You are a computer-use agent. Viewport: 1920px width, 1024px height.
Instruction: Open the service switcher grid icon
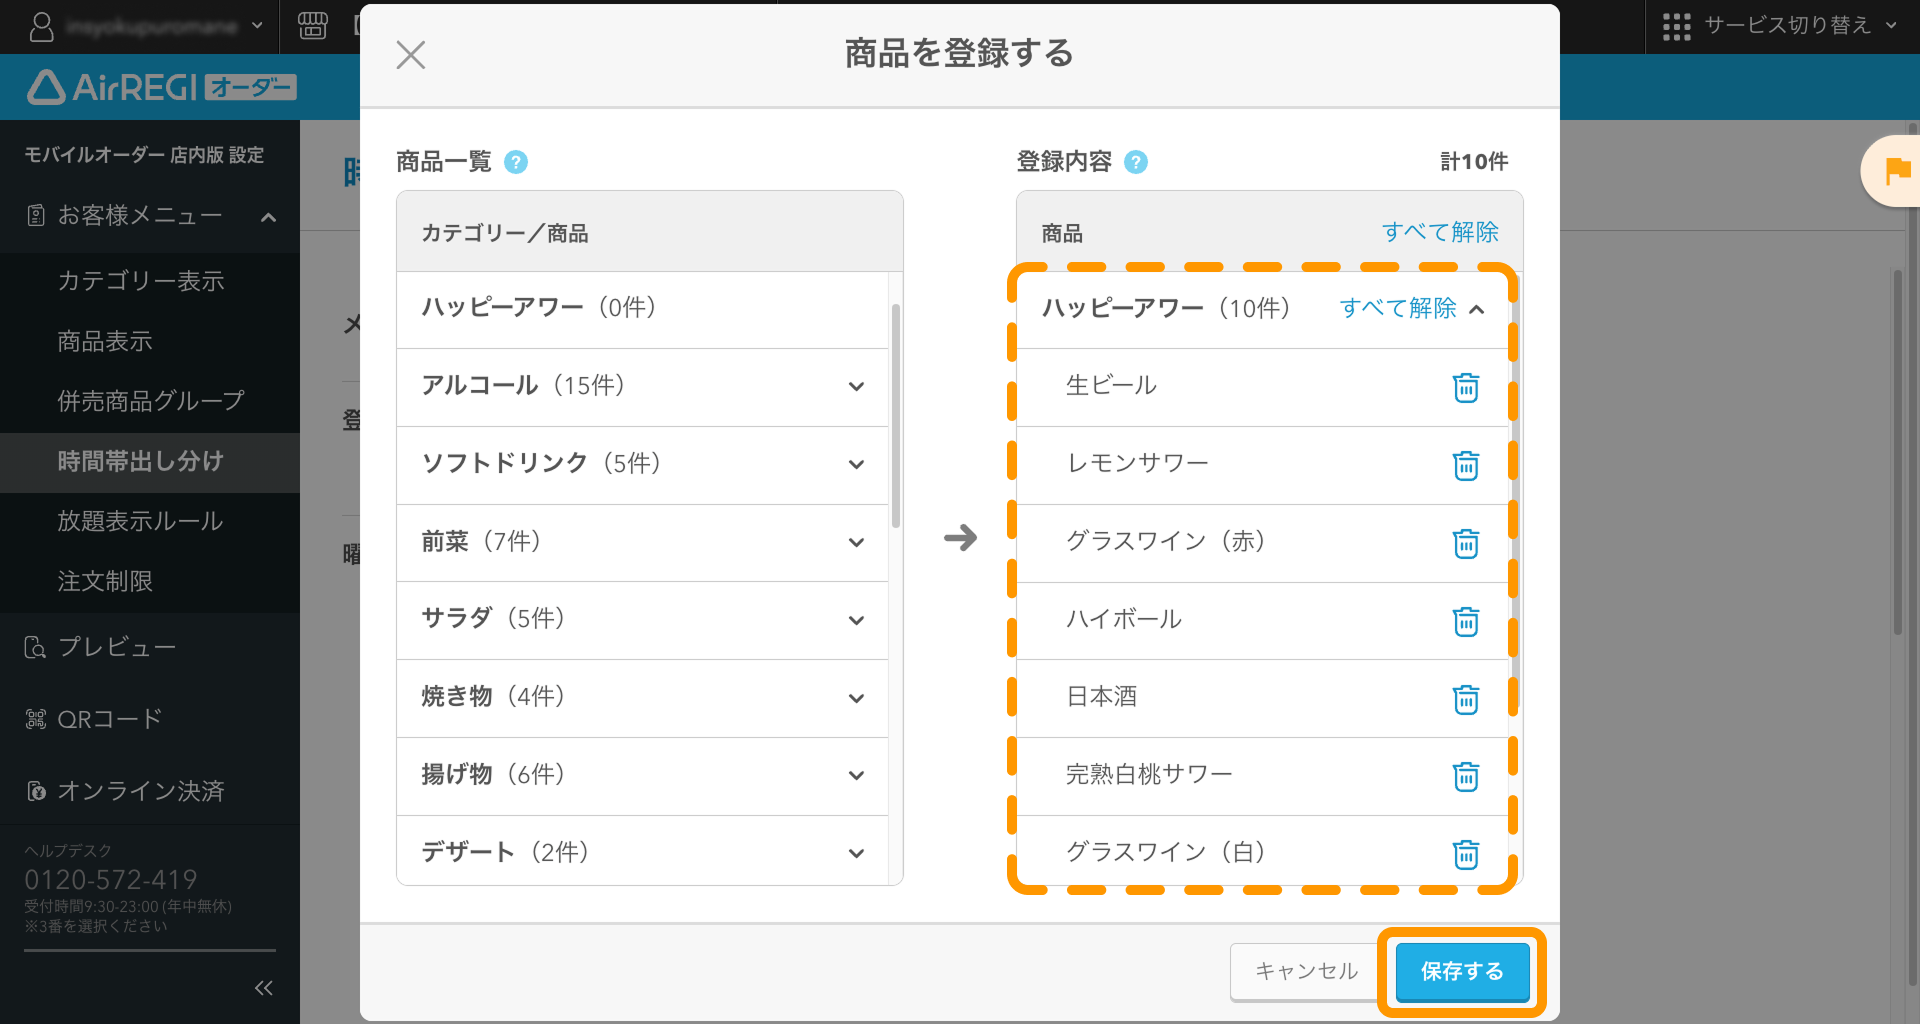pos(1677,27)
